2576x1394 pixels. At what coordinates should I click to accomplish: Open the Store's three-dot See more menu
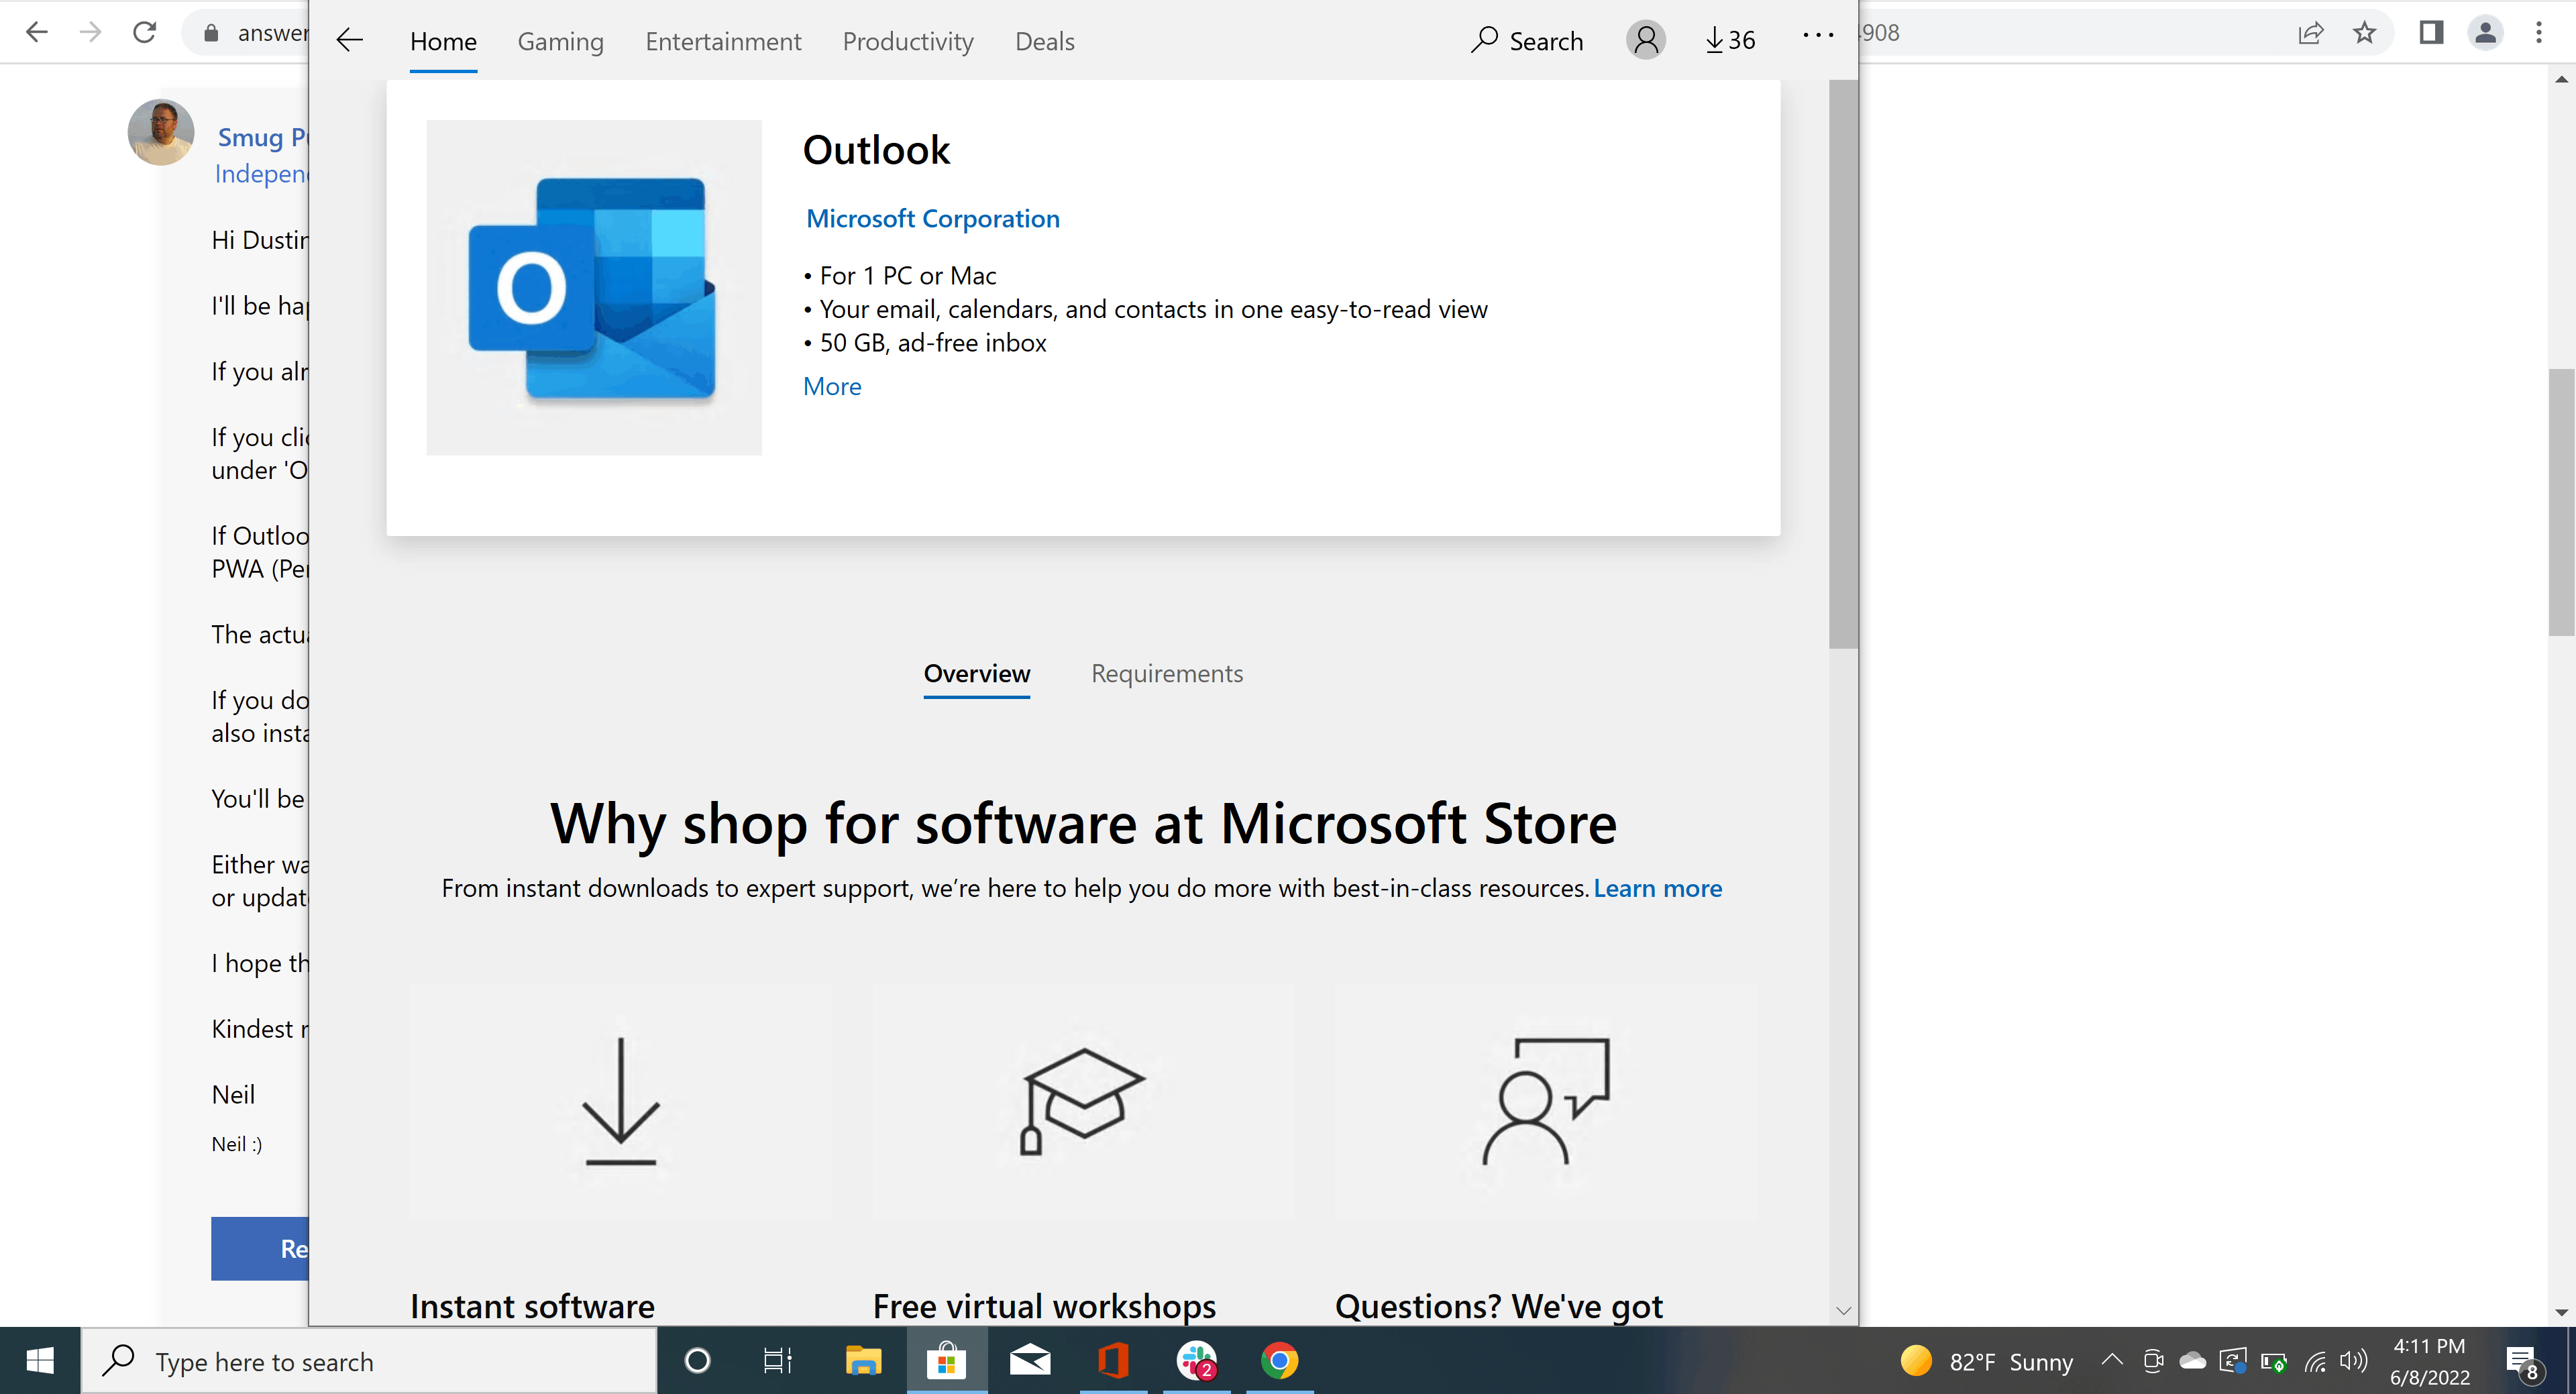(1818, 36)
